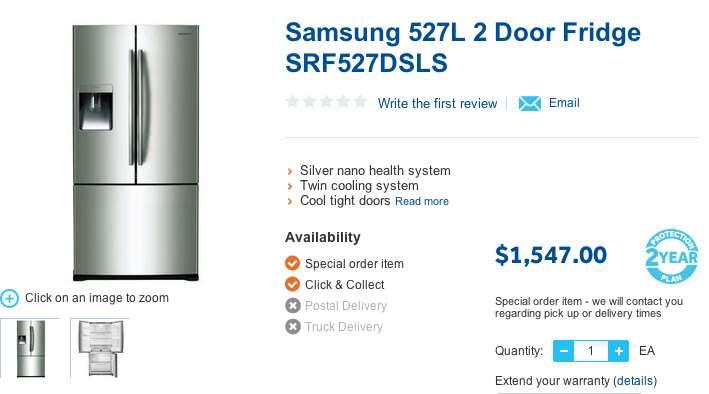Open the warranty details link

pyautogui.click(x=635, y=381)
